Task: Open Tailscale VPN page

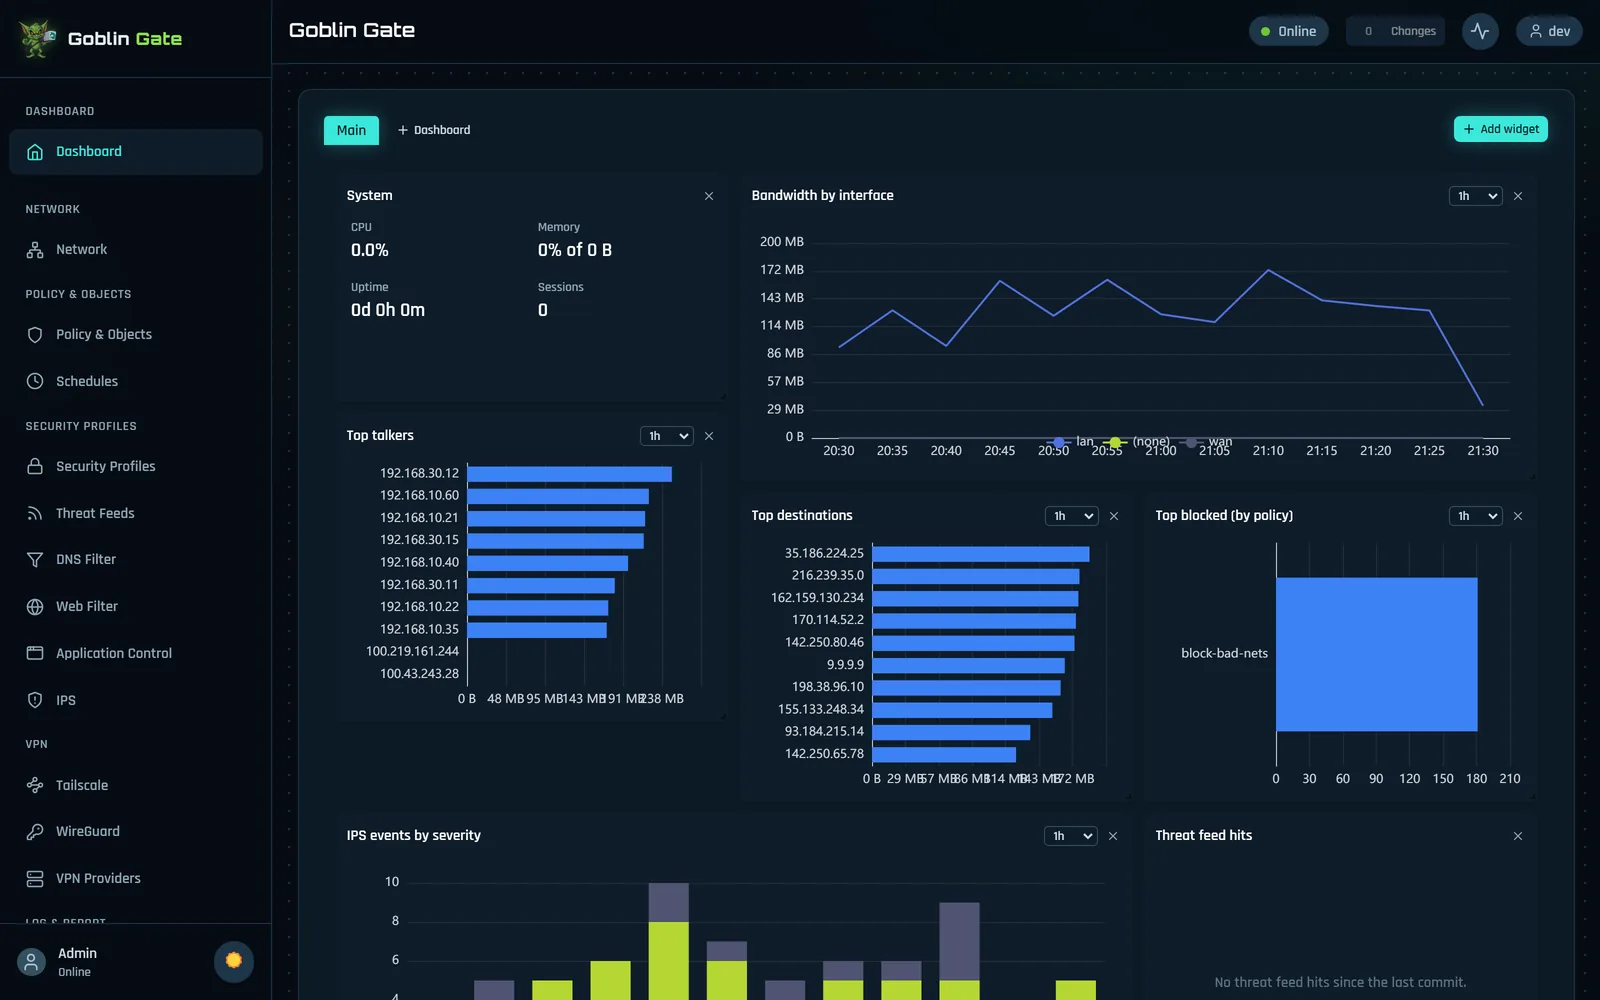Action: click(x=136, y=785)
